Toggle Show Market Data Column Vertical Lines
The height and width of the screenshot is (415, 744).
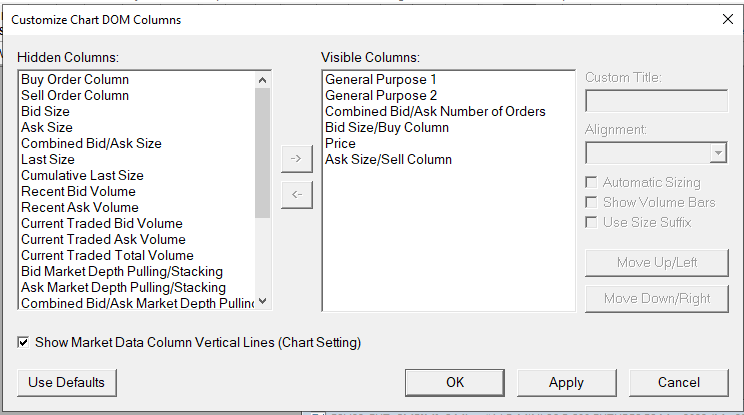pos(24,343)
